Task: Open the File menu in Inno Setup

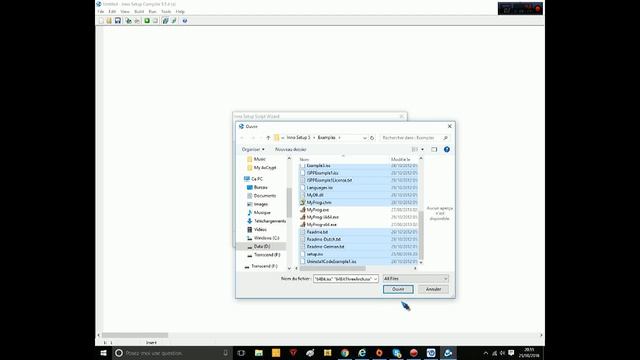Action: click(x=100, y=12)
